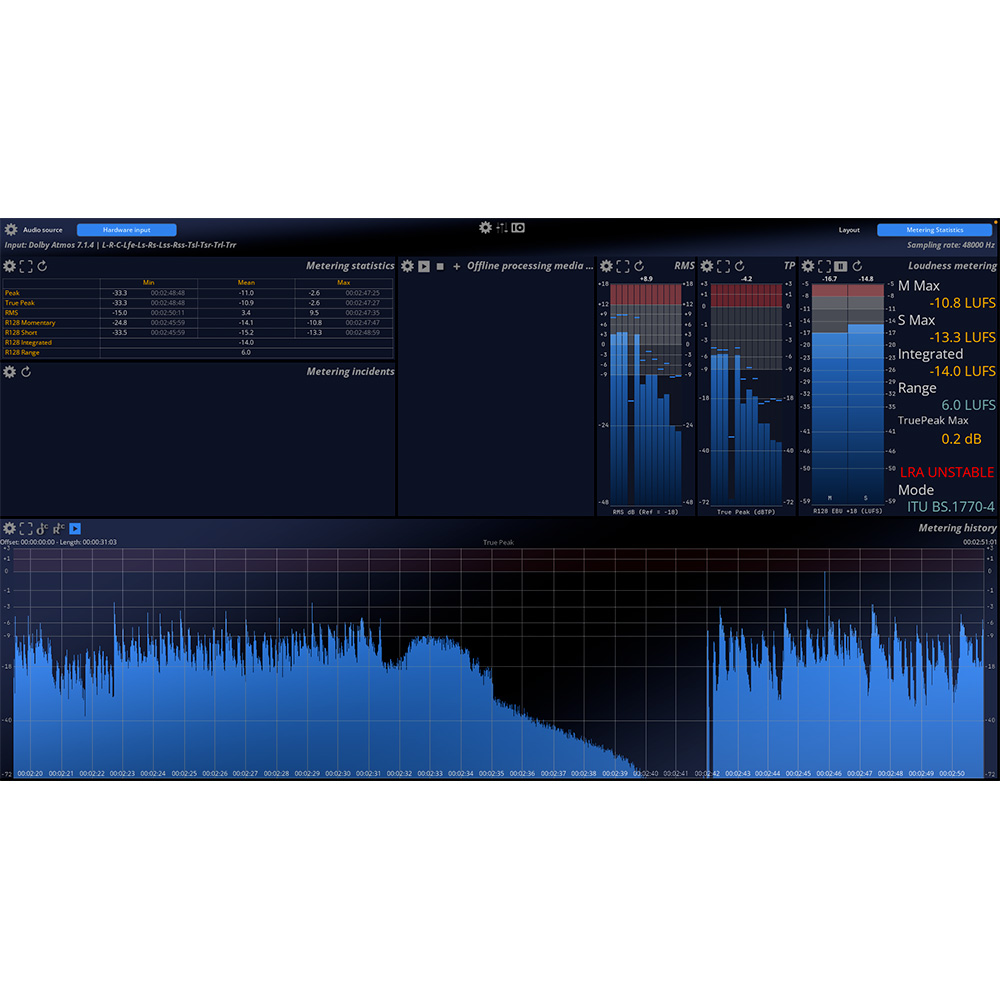This screenshot has width=1000, height=1000.
Task: Open Metering history settings gear
Action: click(x=10, y=528)
